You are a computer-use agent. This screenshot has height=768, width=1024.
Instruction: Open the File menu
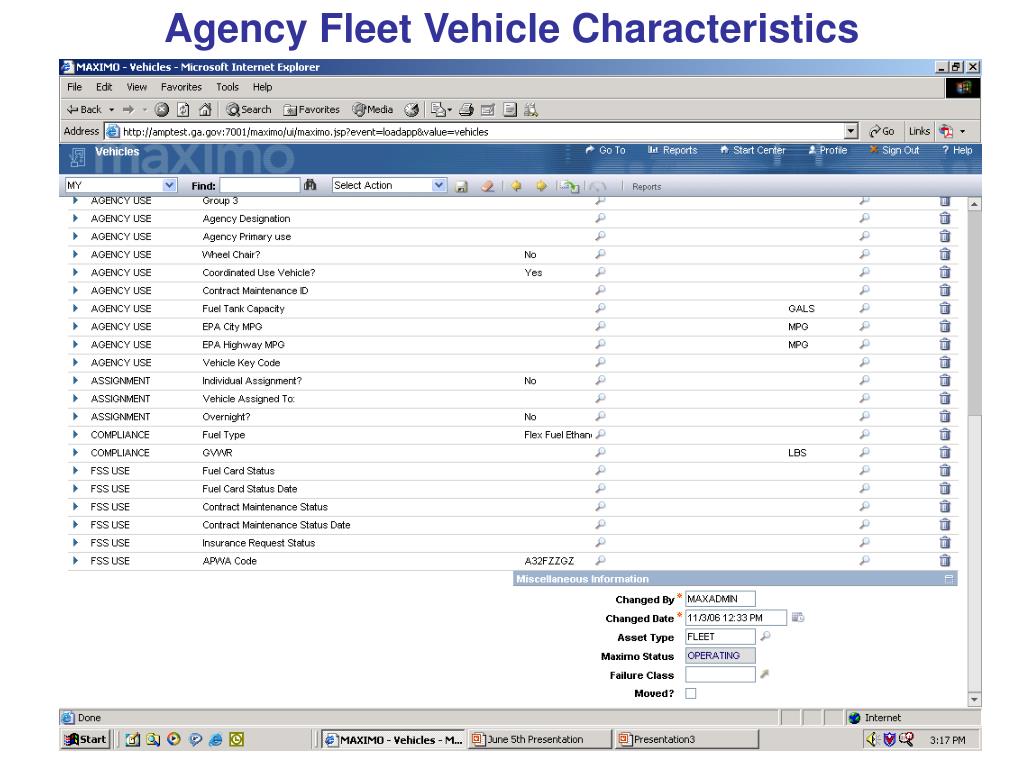click(x=74, y=87)
